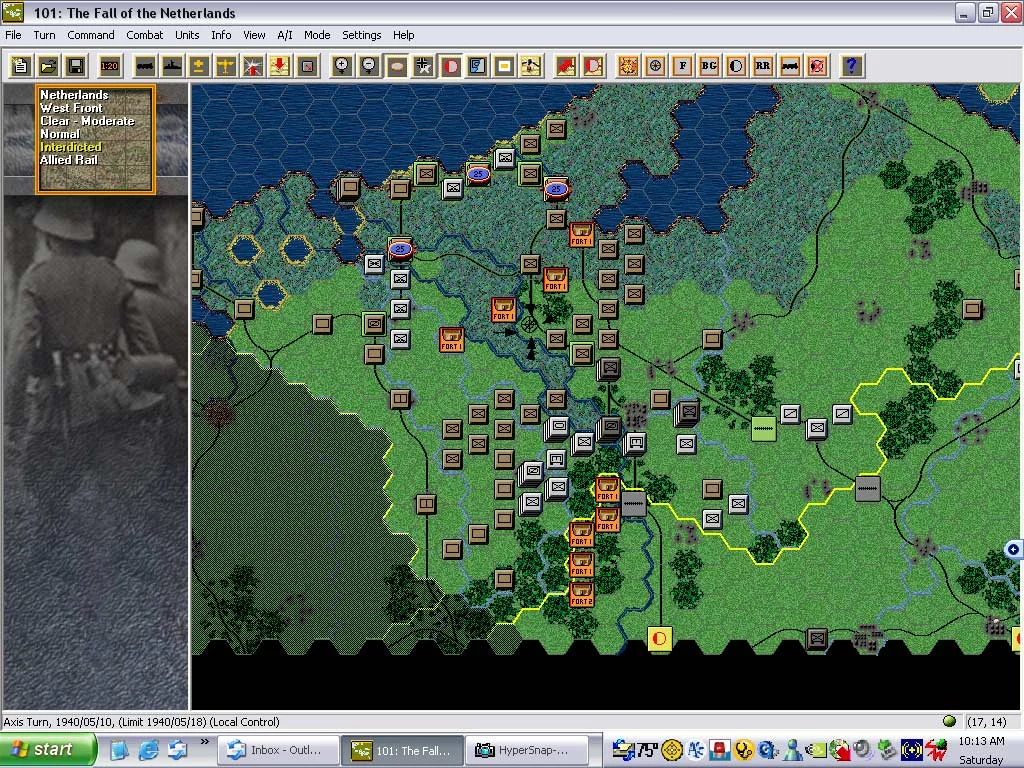Select the light green unit counter on the map
The width and height of the screenshot is (1024, 768).
[x=763, y=429]
